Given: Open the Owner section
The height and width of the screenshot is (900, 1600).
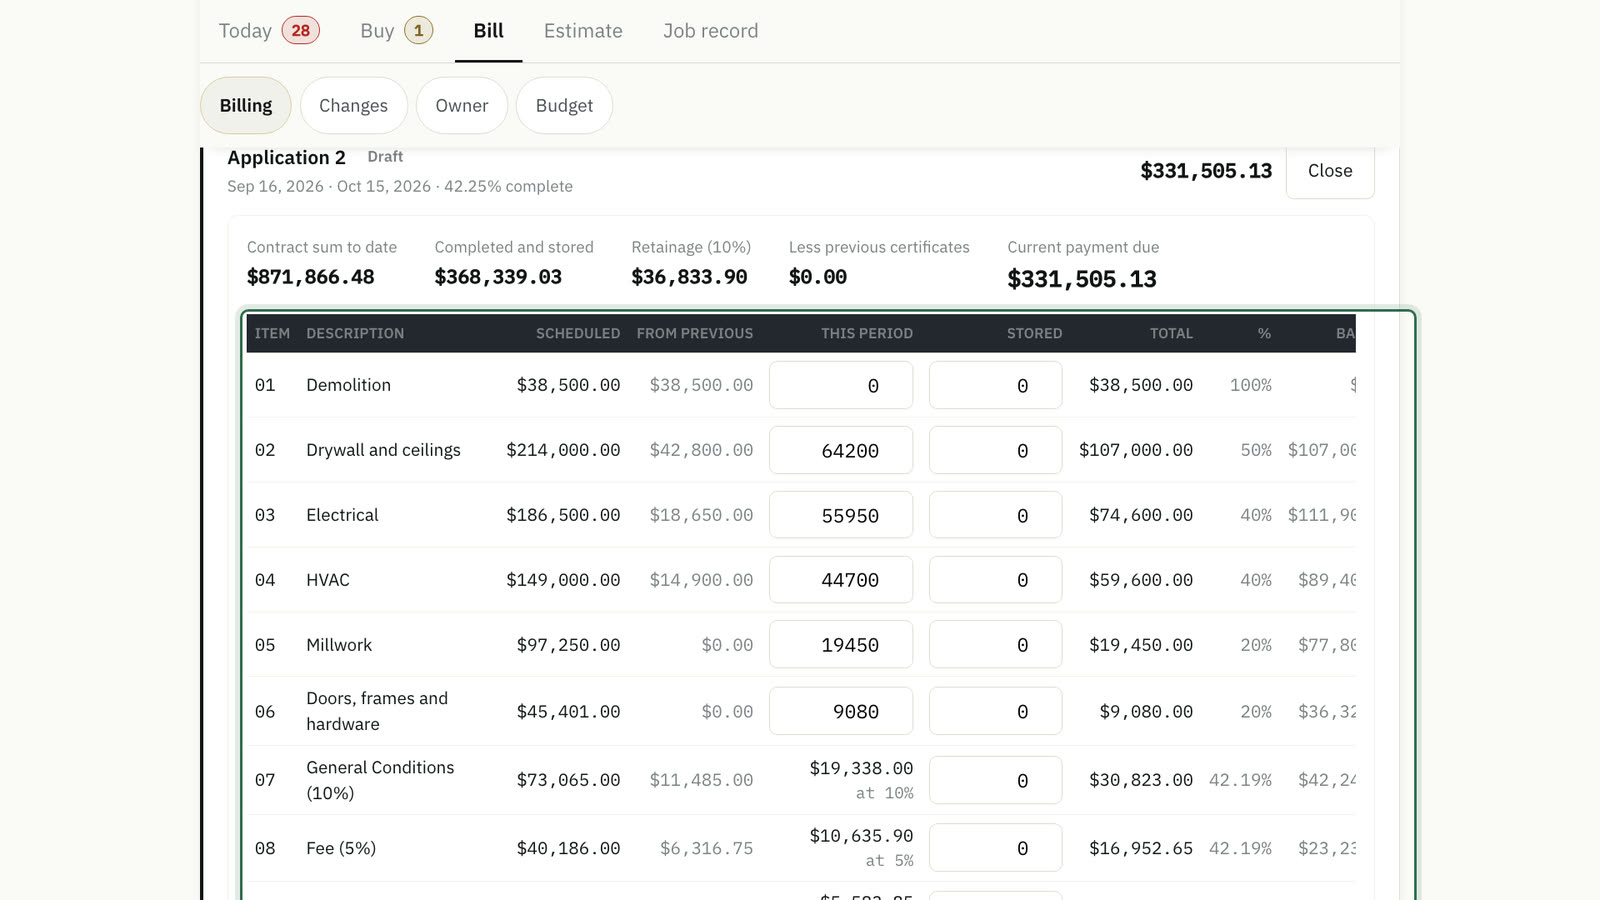Looking at the screenshot, I should click(x=462, y=106).
